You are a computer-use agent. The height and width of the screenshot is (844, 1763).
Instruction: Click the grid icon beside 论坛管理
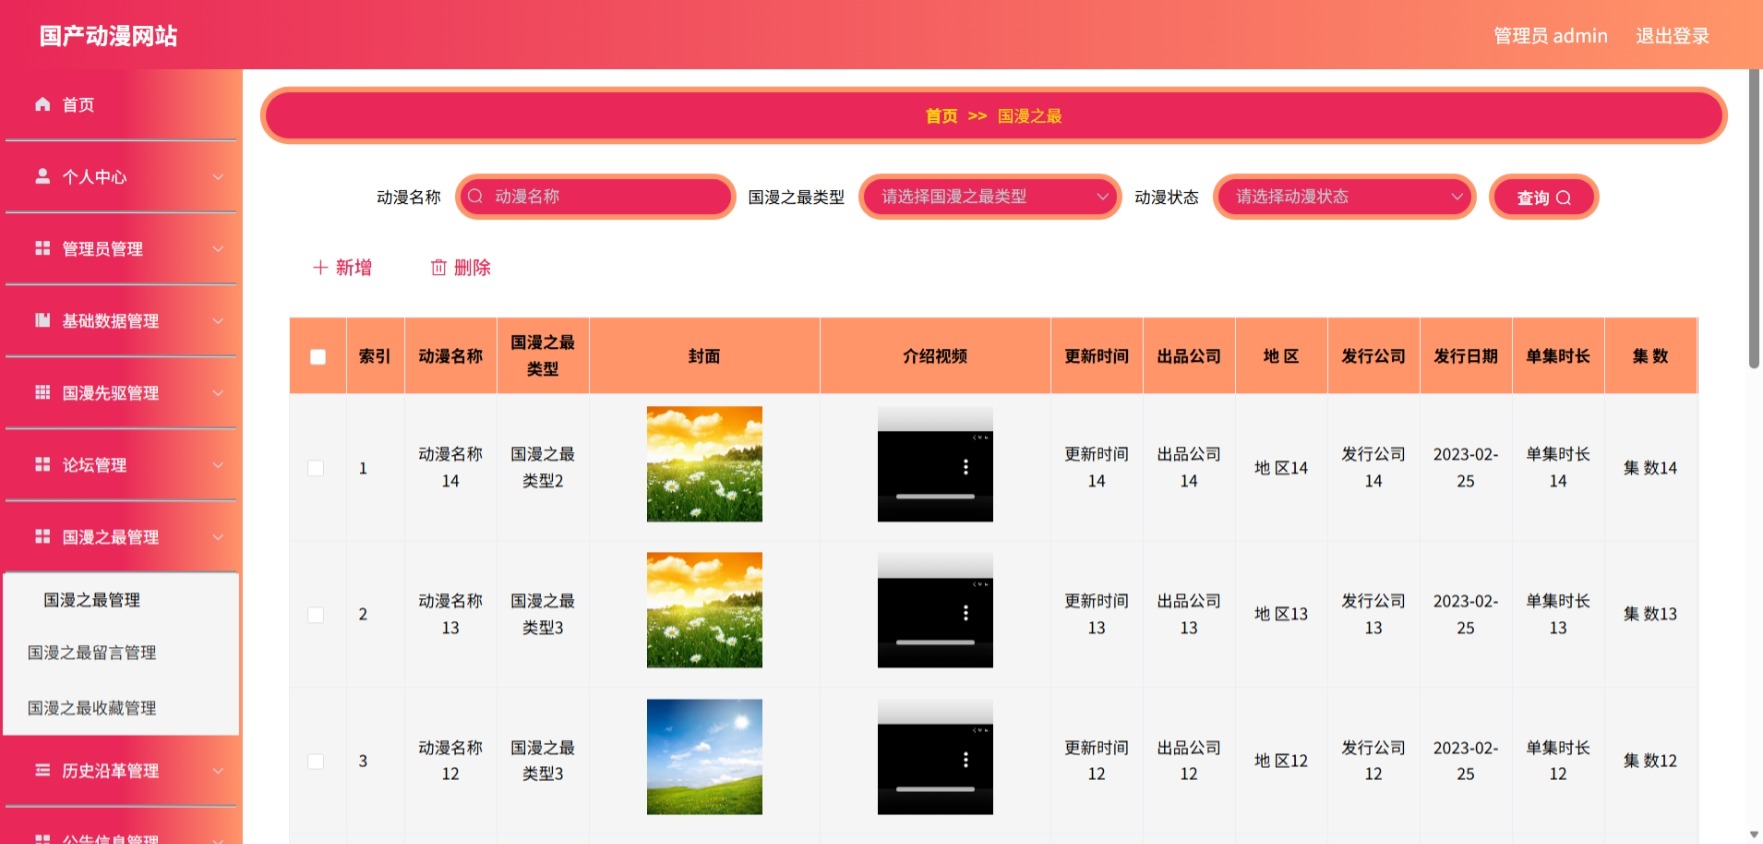click(42, 464)
